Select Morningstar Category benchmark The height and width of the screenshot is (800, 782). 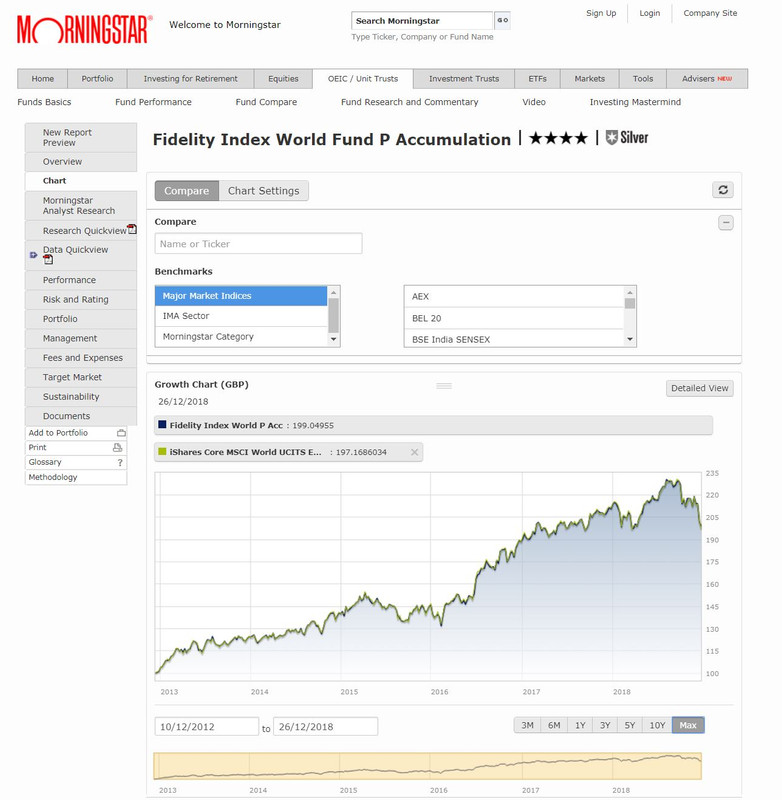(x=241, y=337)
